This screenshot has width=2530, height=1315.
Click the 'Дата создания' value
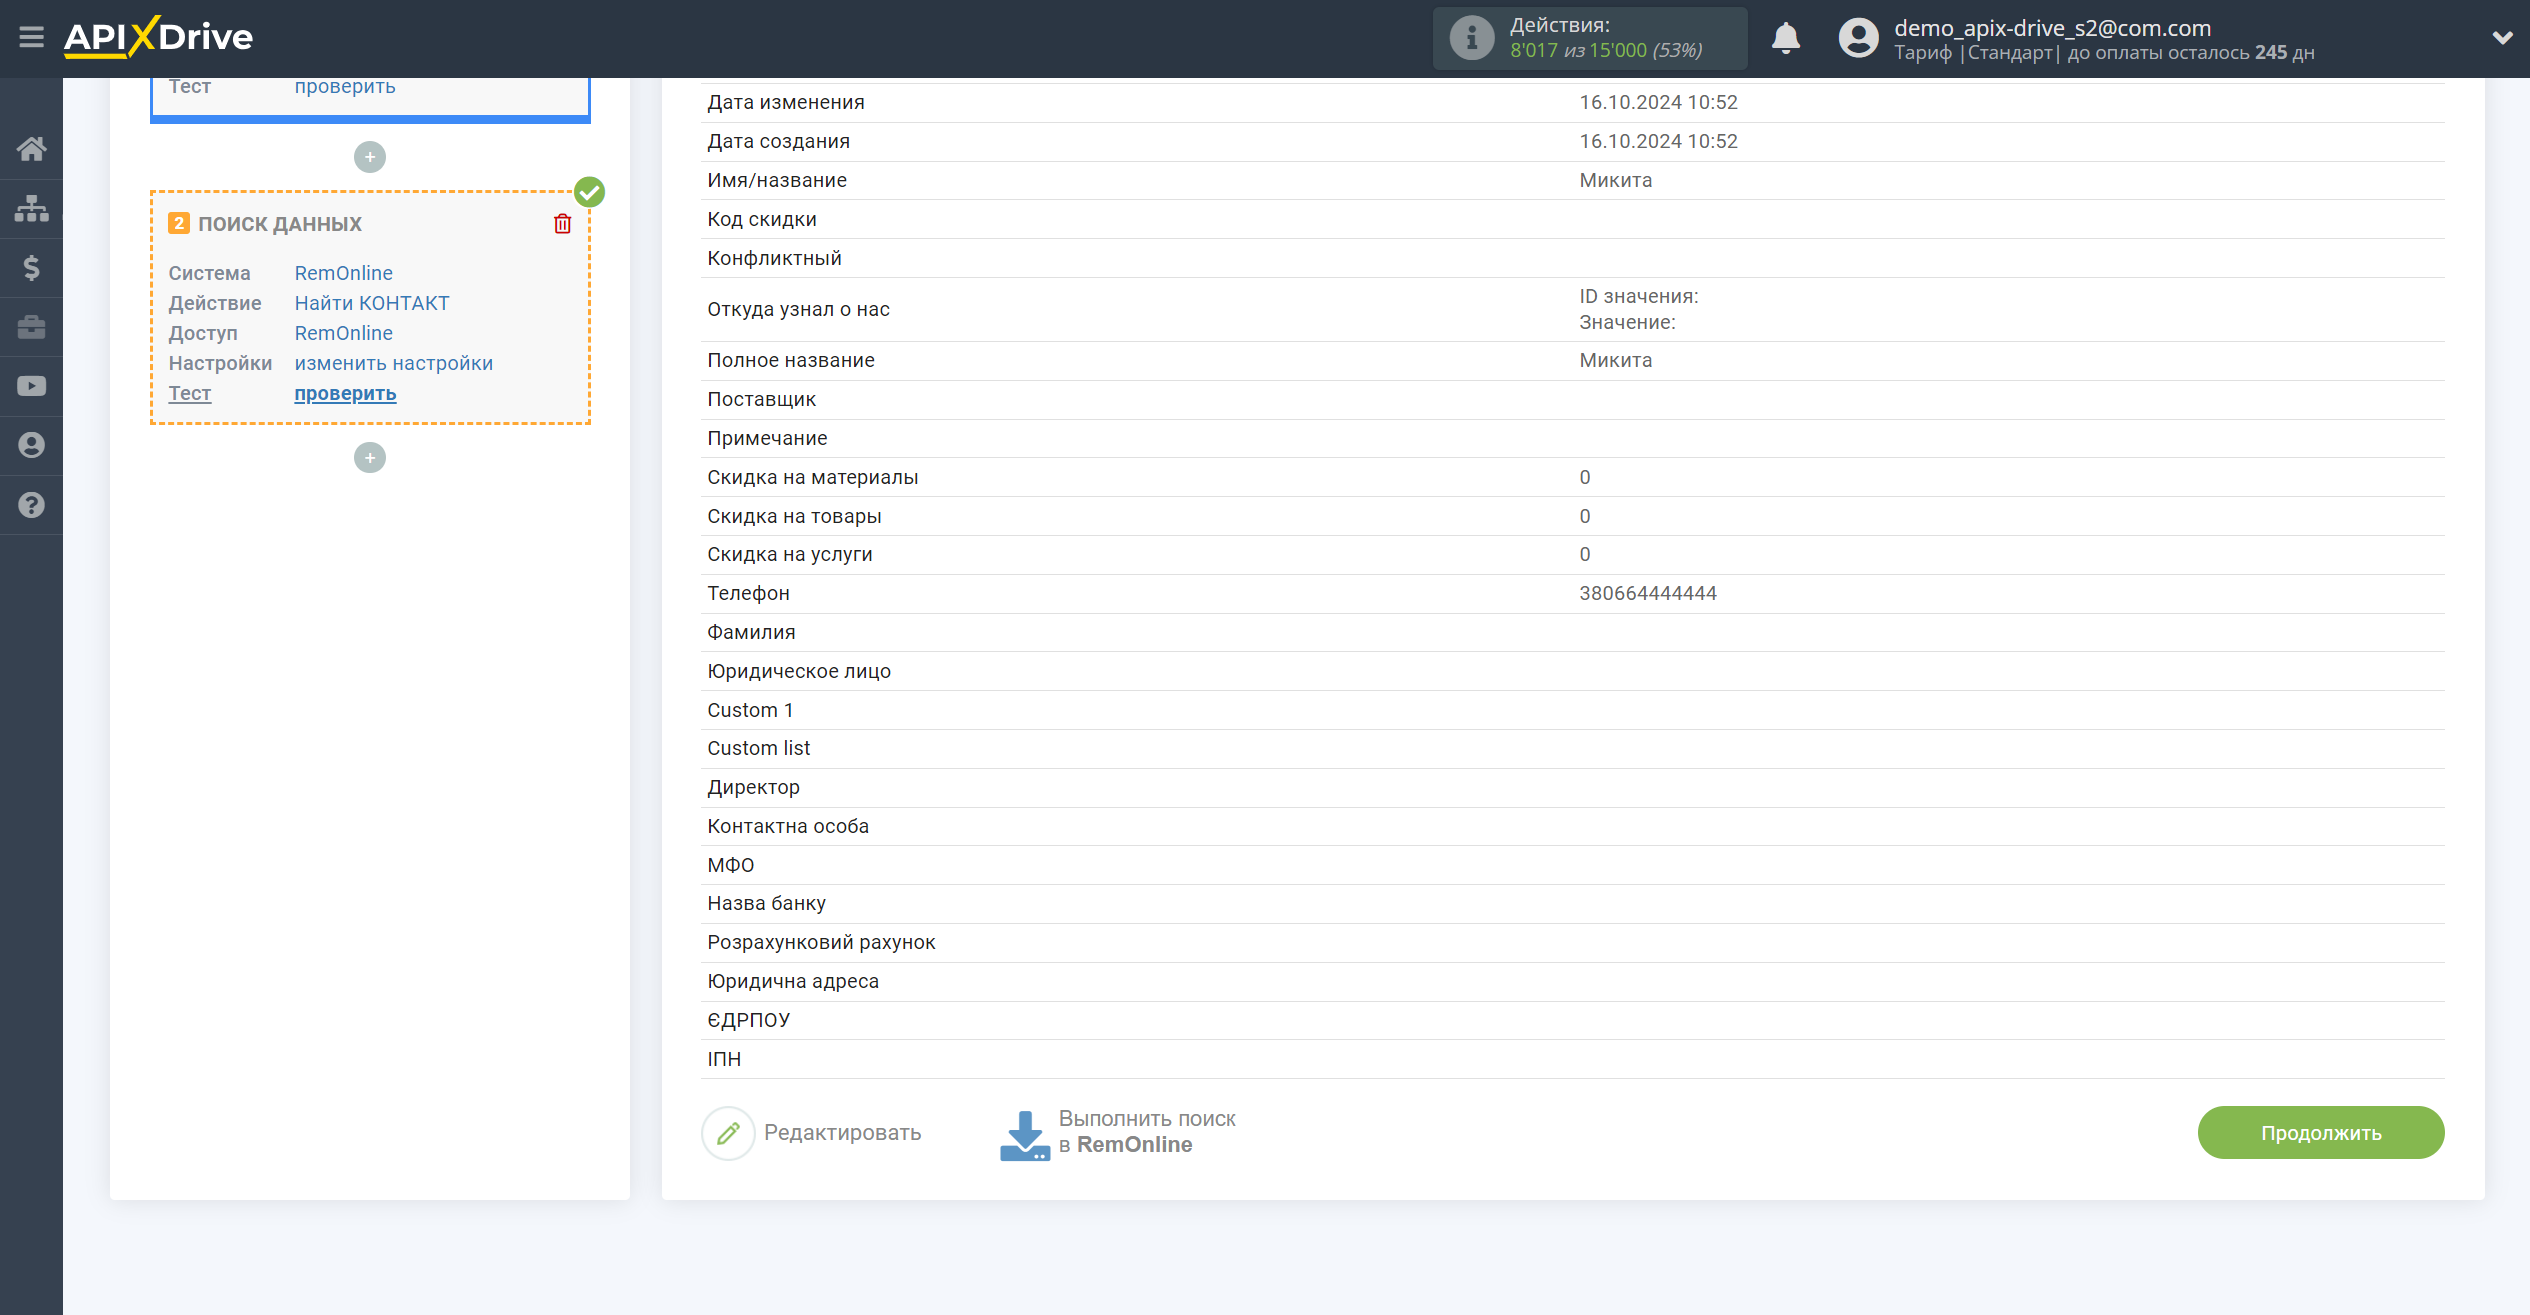1658,141
